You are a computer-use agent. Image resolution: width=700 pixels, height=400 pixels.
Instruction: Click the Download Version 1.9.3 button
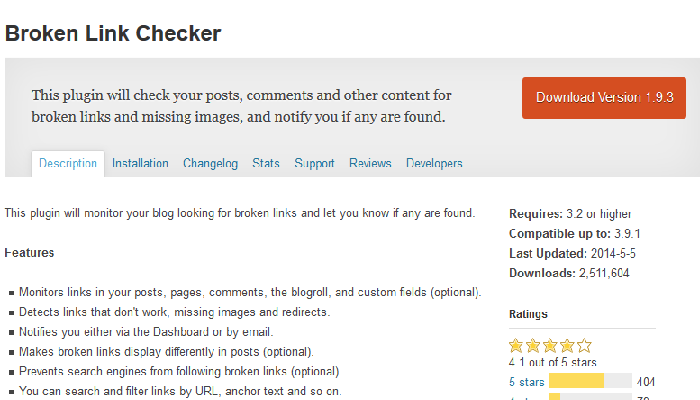click(x=604, y=98)
